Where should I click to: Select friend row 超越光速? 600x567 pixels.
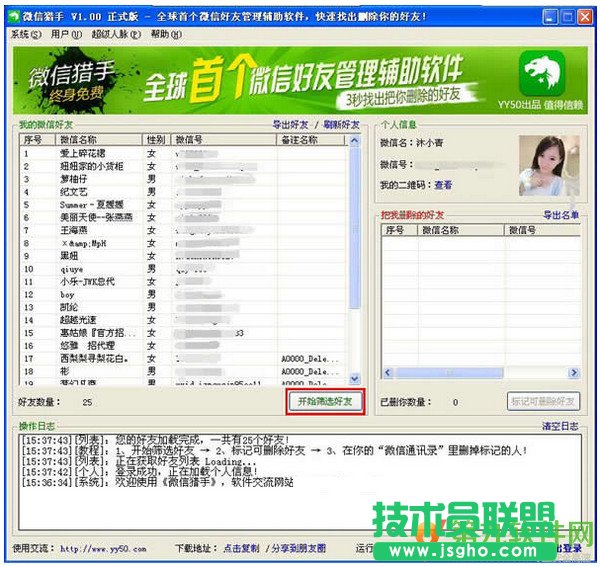point(184,320)
